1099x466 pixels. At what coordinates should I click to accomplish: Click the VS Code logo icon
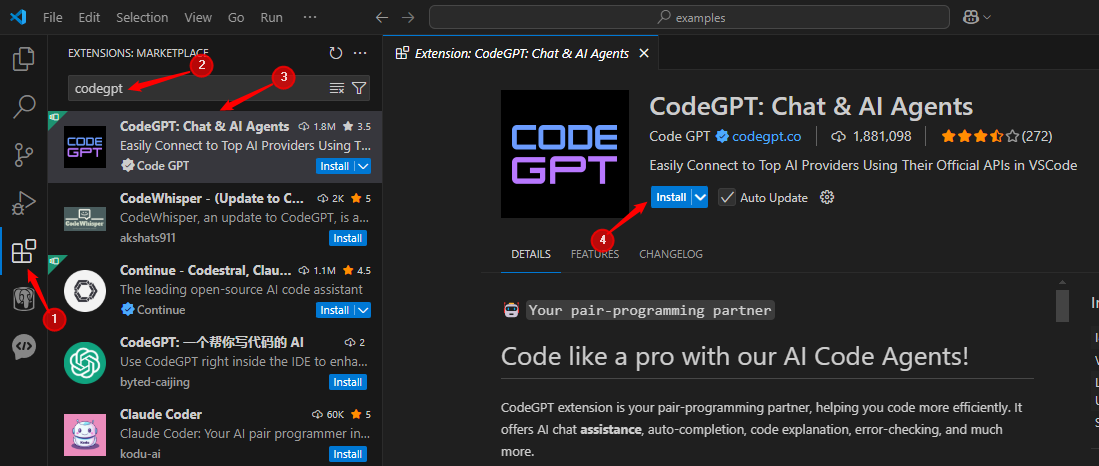(x=18, y=17)
